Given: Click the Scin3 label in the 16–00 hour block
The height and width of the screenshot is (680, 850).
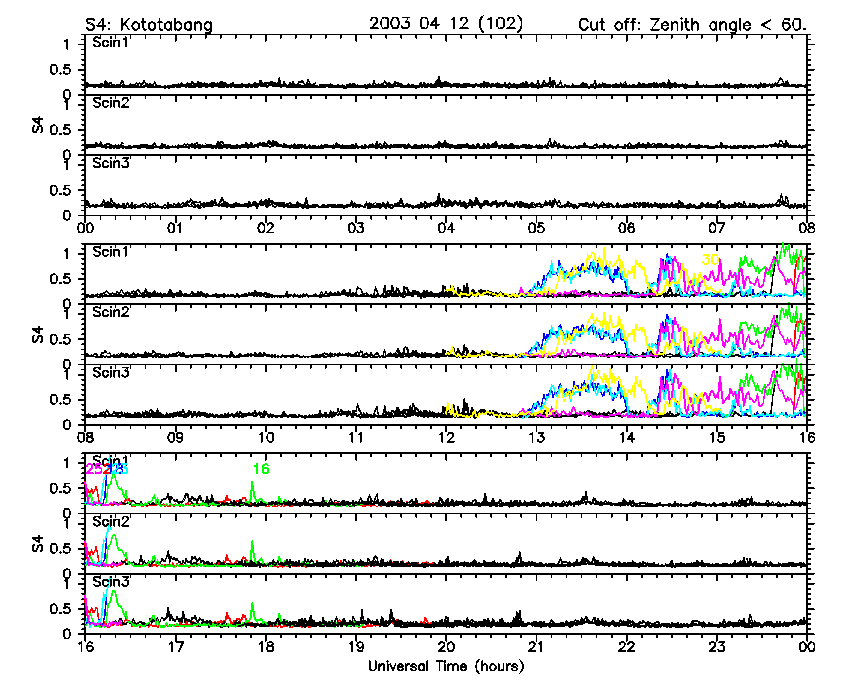Looking at the screenshot, I should 111,582.
